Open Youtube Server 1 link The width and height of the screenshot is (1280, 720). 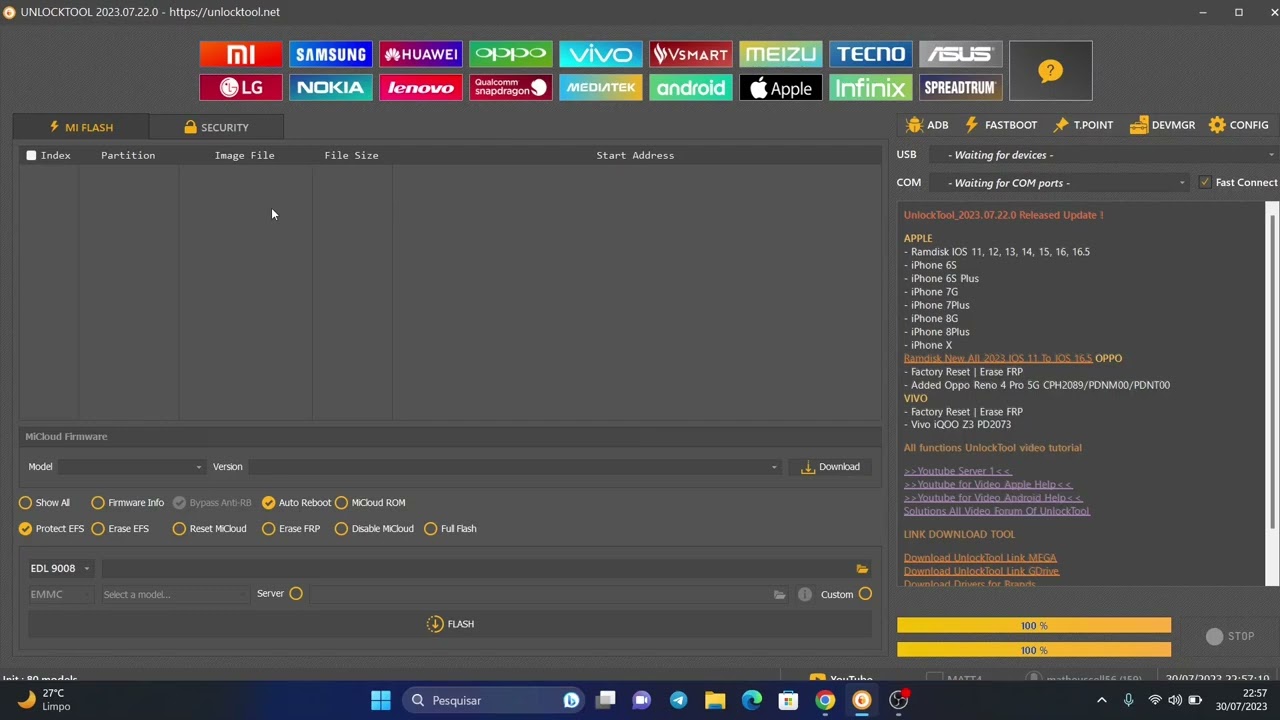957,471
